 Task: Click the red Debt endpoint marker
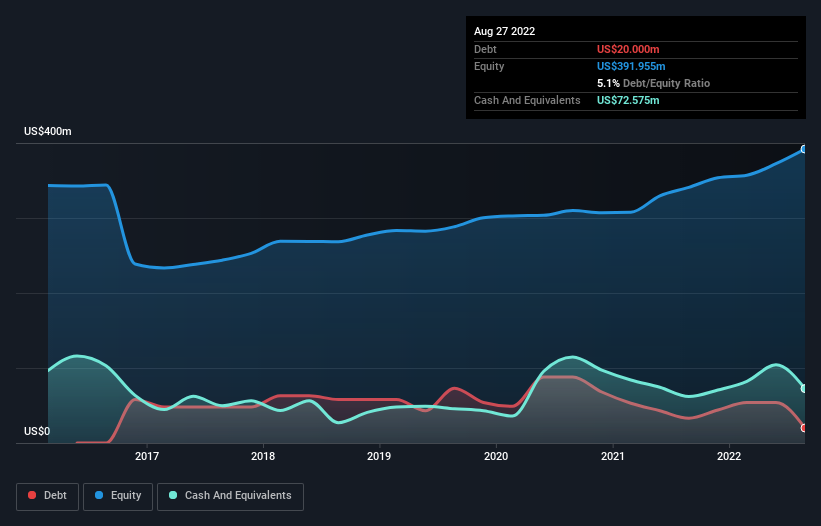pos(804,428)
